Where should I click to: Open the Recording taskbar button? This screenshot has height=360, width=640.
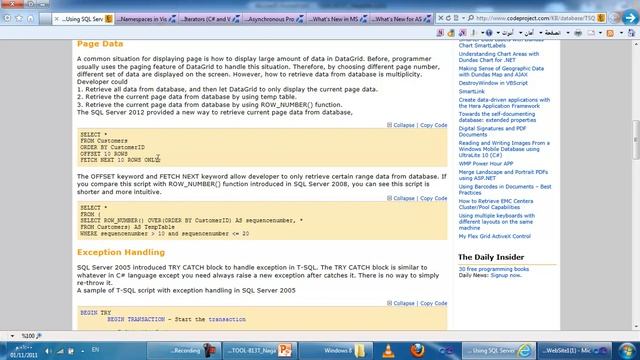point(183,351)
